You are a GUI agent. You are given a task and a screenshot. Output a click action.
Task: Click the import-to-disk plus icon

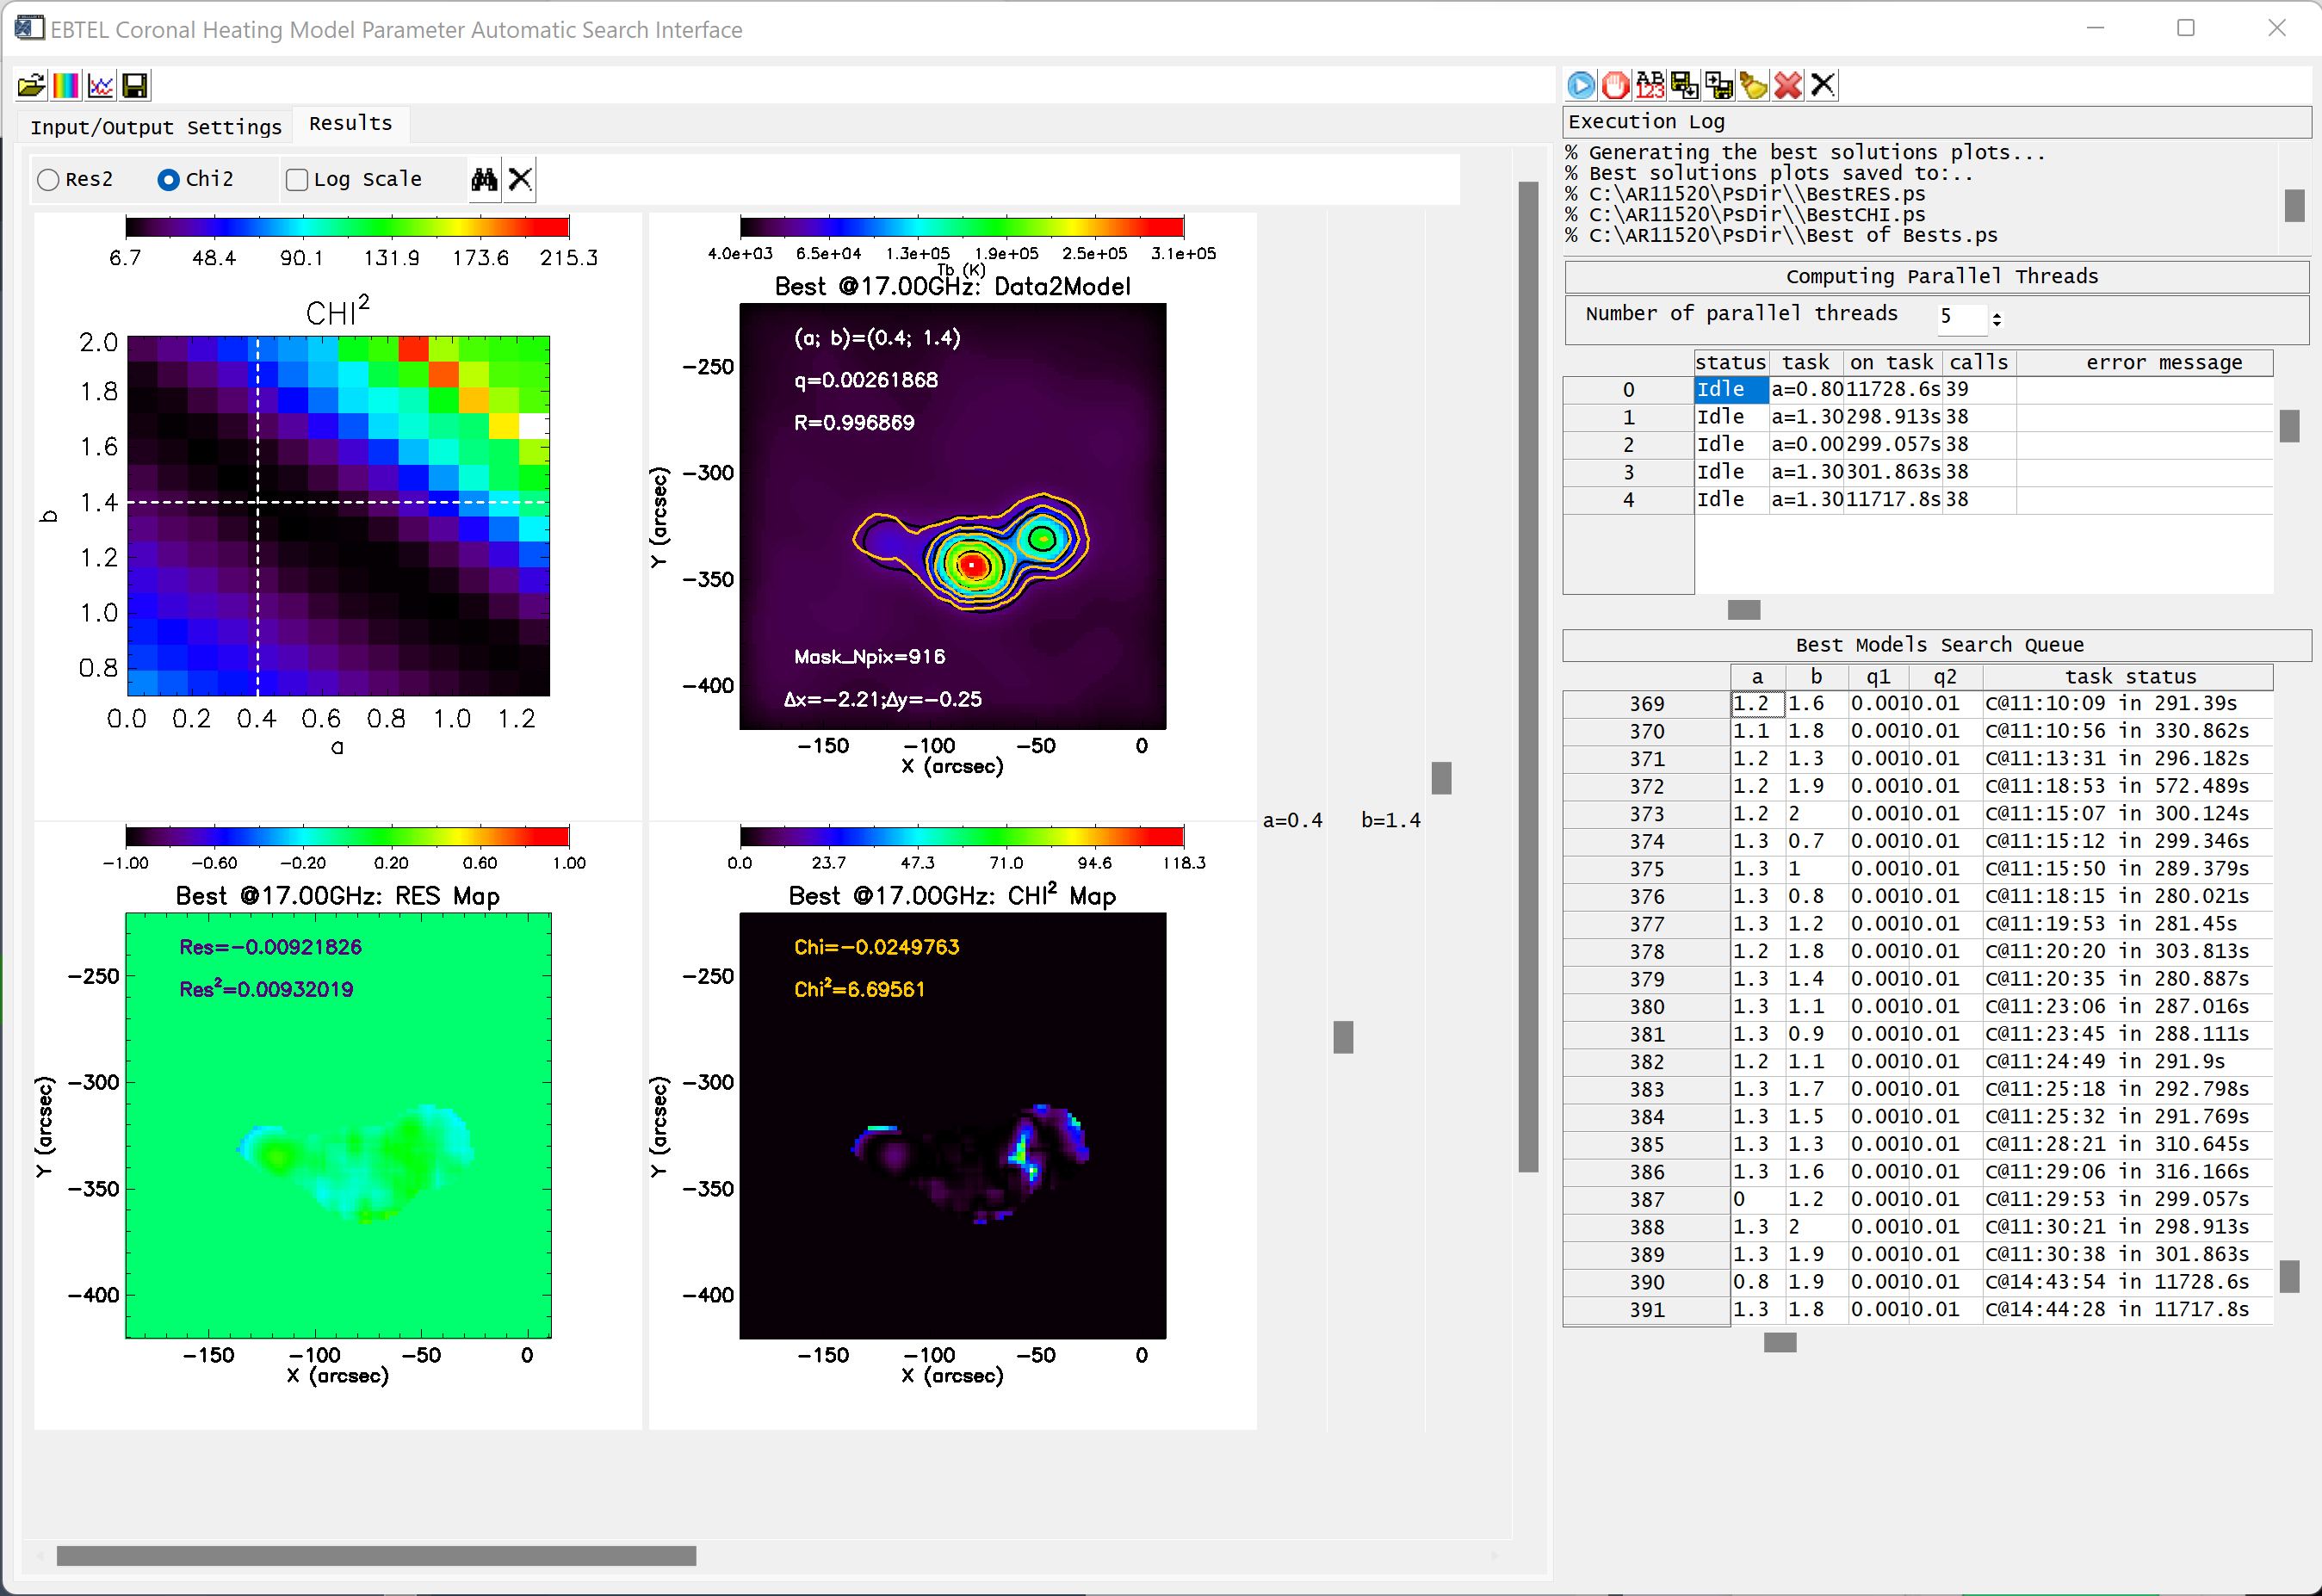tap(1719, 86)
